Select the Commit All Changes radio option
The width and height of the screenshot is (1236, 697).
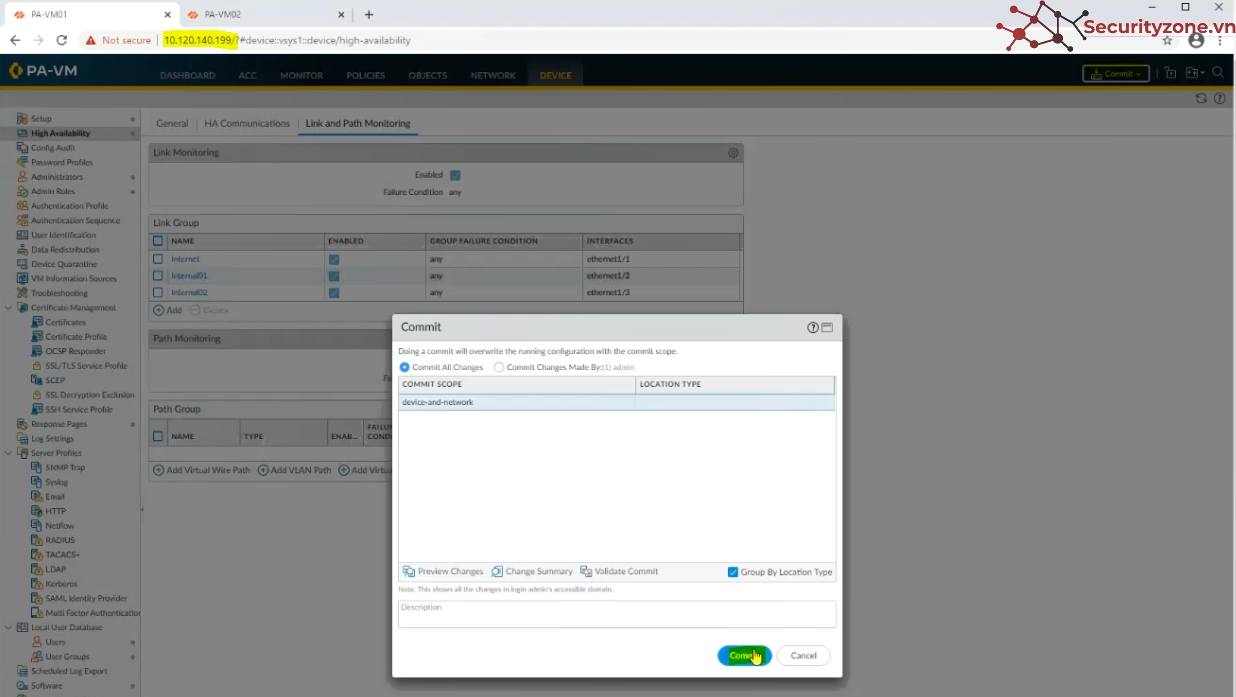pos(404,367)
